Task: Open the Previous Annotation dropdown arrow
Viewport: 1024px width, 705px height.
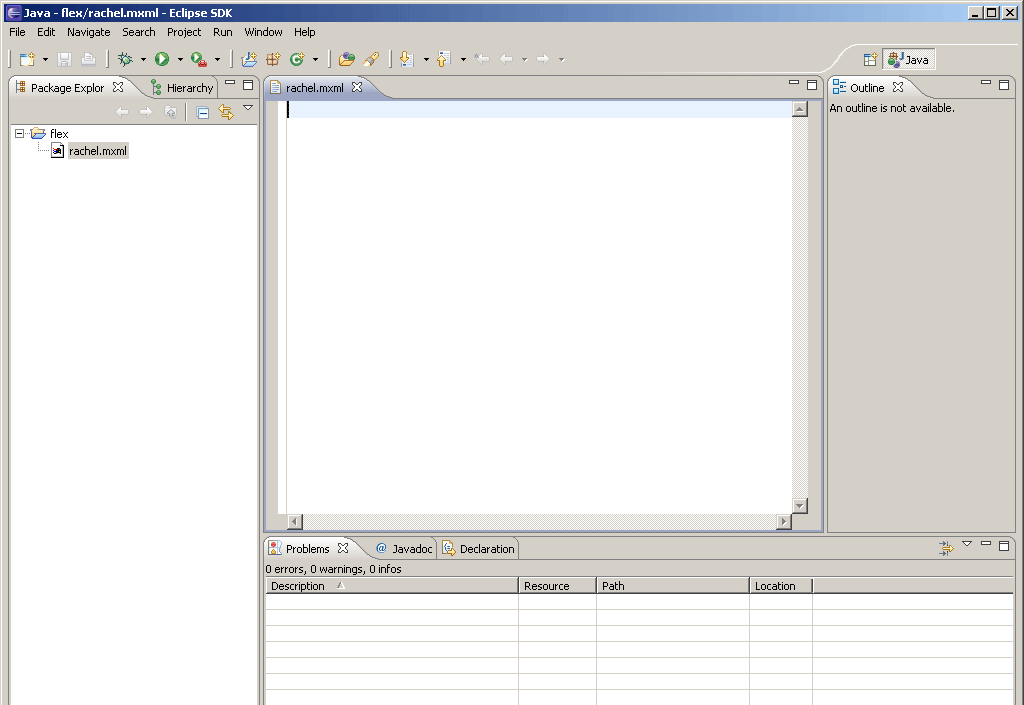Action: click(463, 59)
